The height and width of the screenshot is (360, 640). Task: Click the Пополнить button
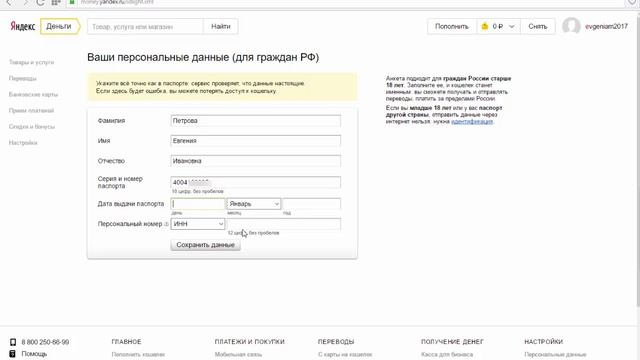click(452, 27)
